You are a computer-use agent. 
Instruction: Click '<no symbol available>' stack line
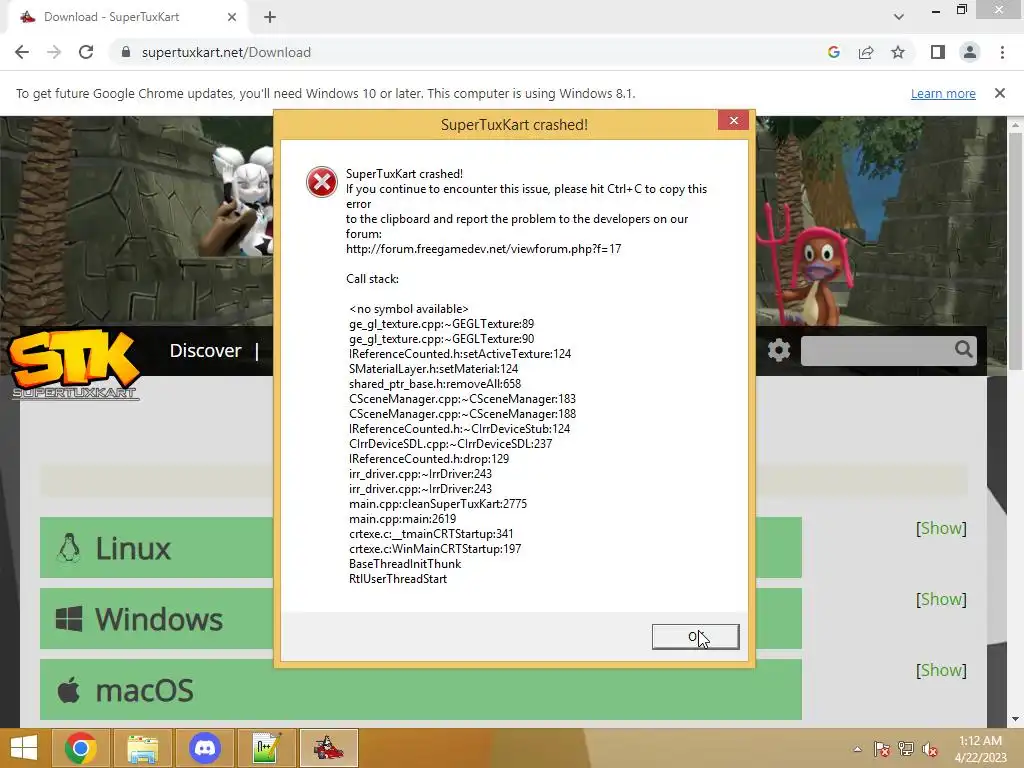[409, 309]
